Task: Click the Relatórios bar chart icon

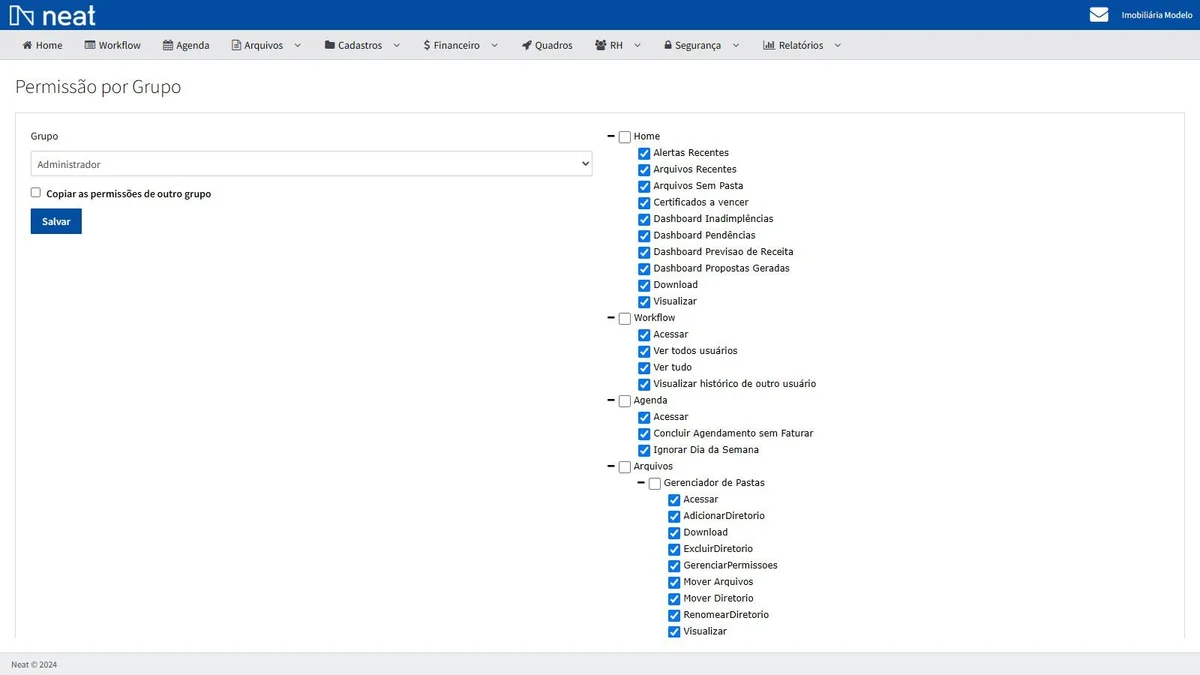Action: click(769, 45)
